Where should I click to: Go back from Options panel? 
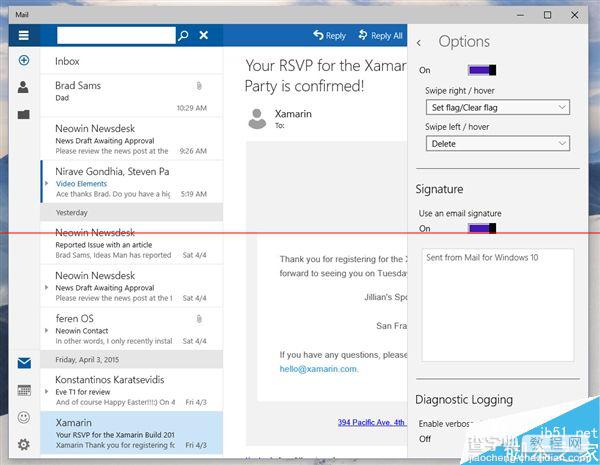tap(419, 42)
